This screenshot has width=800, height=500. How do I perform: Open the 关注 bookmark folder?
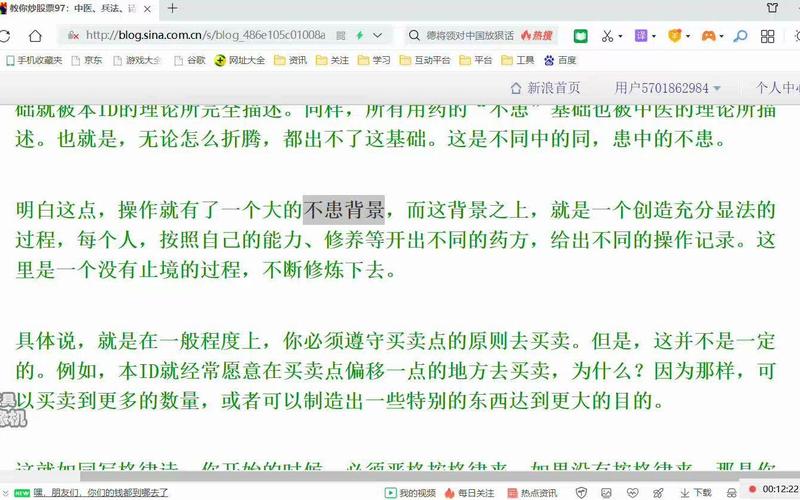[332, 60]
